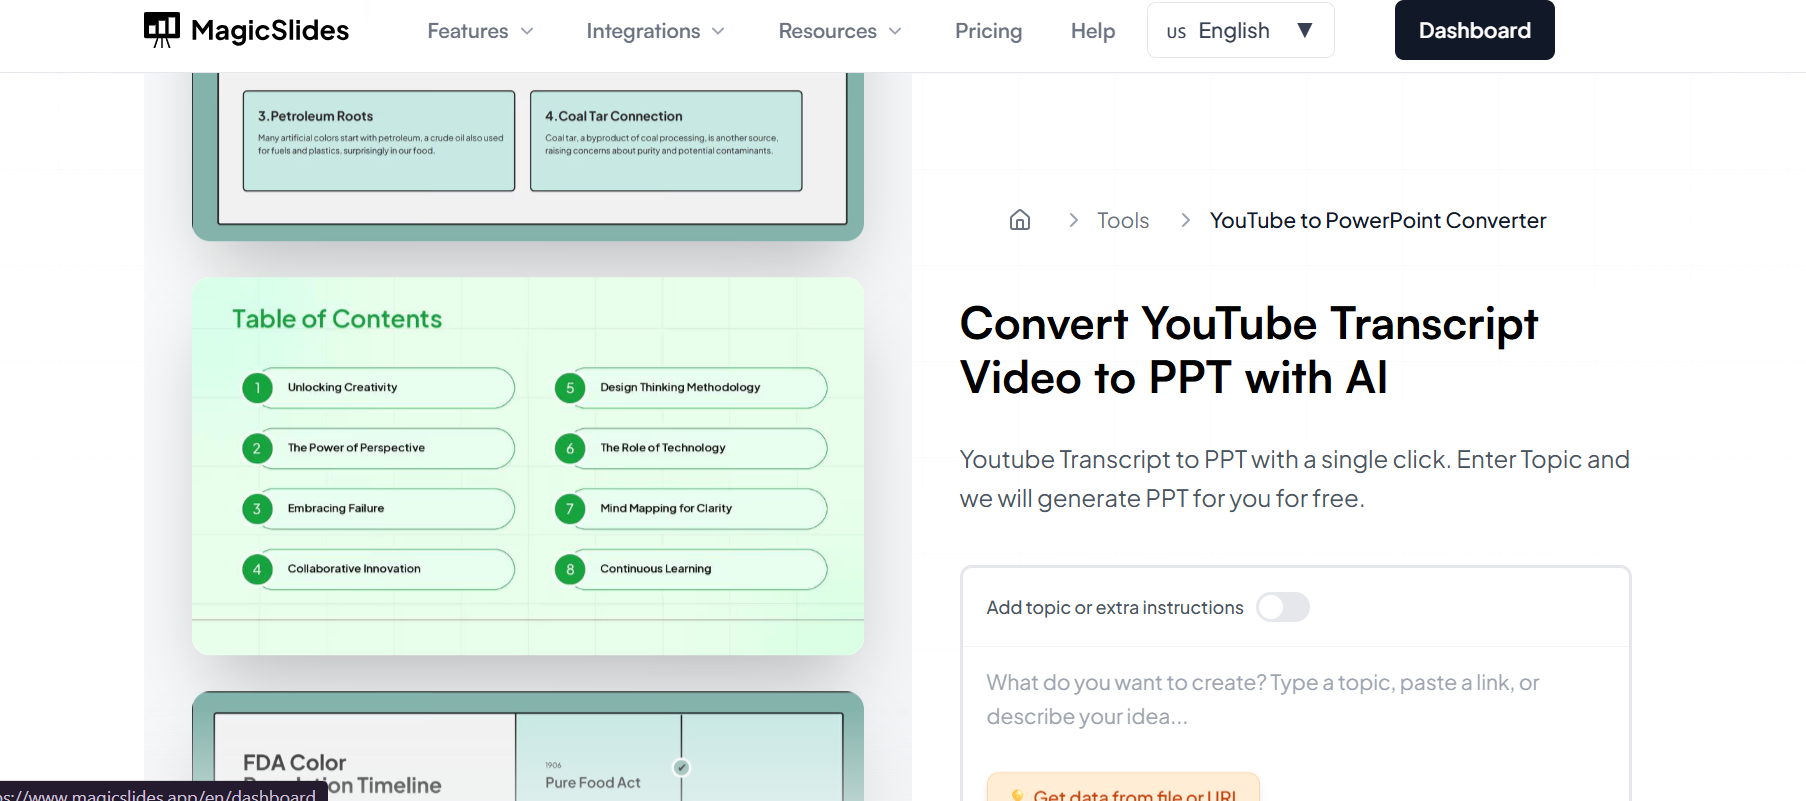Expand the Features menu
The image size is (1806, 801).
click(x=480, y=31)
